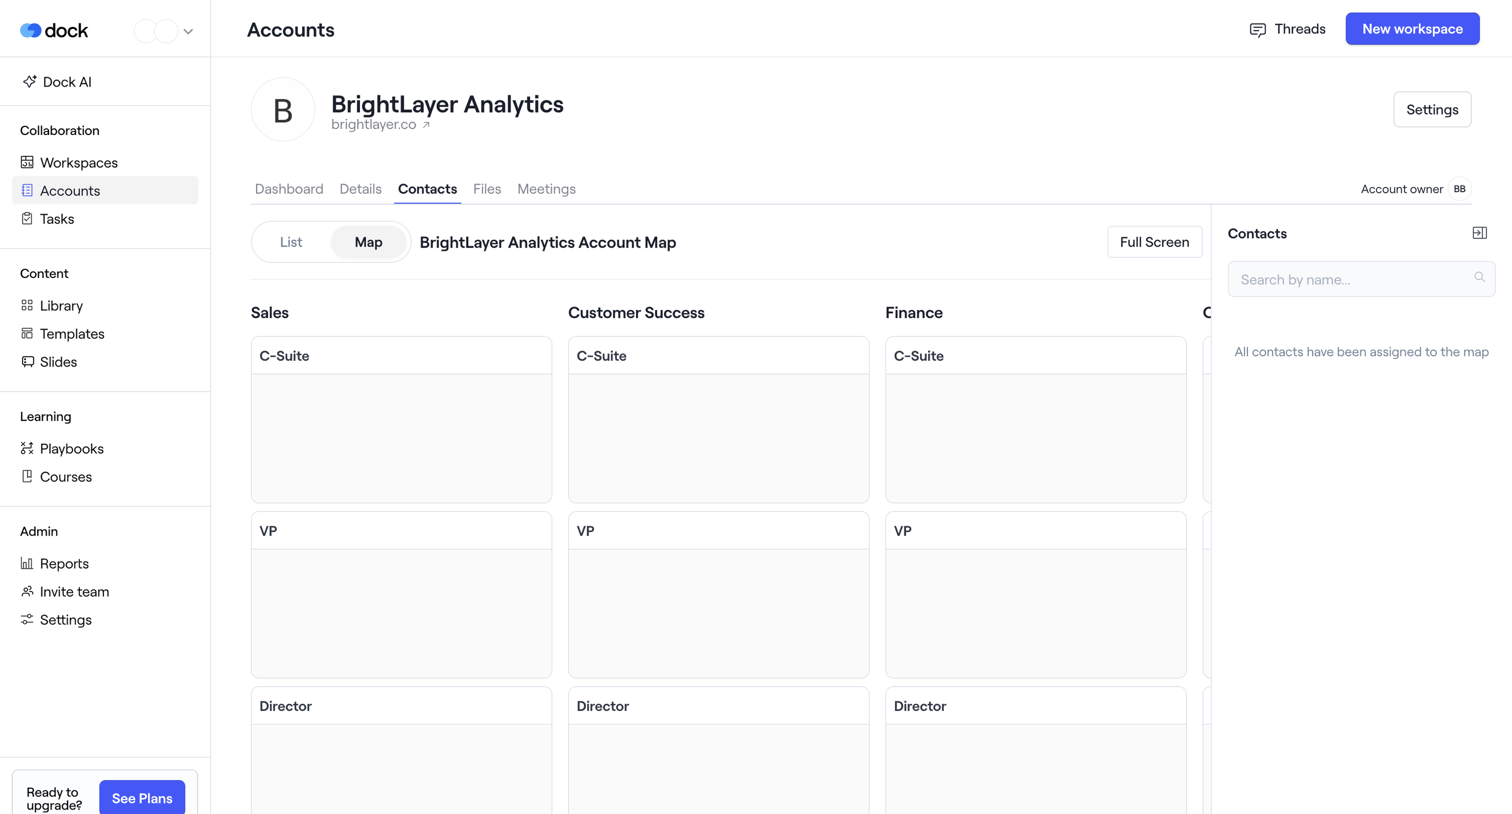Open the account map in Full Screen
Image resolution: width=1512 pixels, height=814 pixels.
(x=1154, y=242)
